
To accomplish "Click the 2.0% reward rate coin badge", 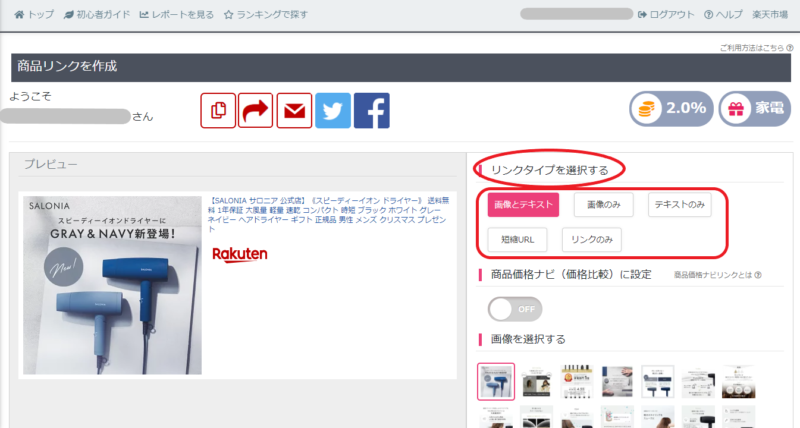I will [x=671, y=109].
